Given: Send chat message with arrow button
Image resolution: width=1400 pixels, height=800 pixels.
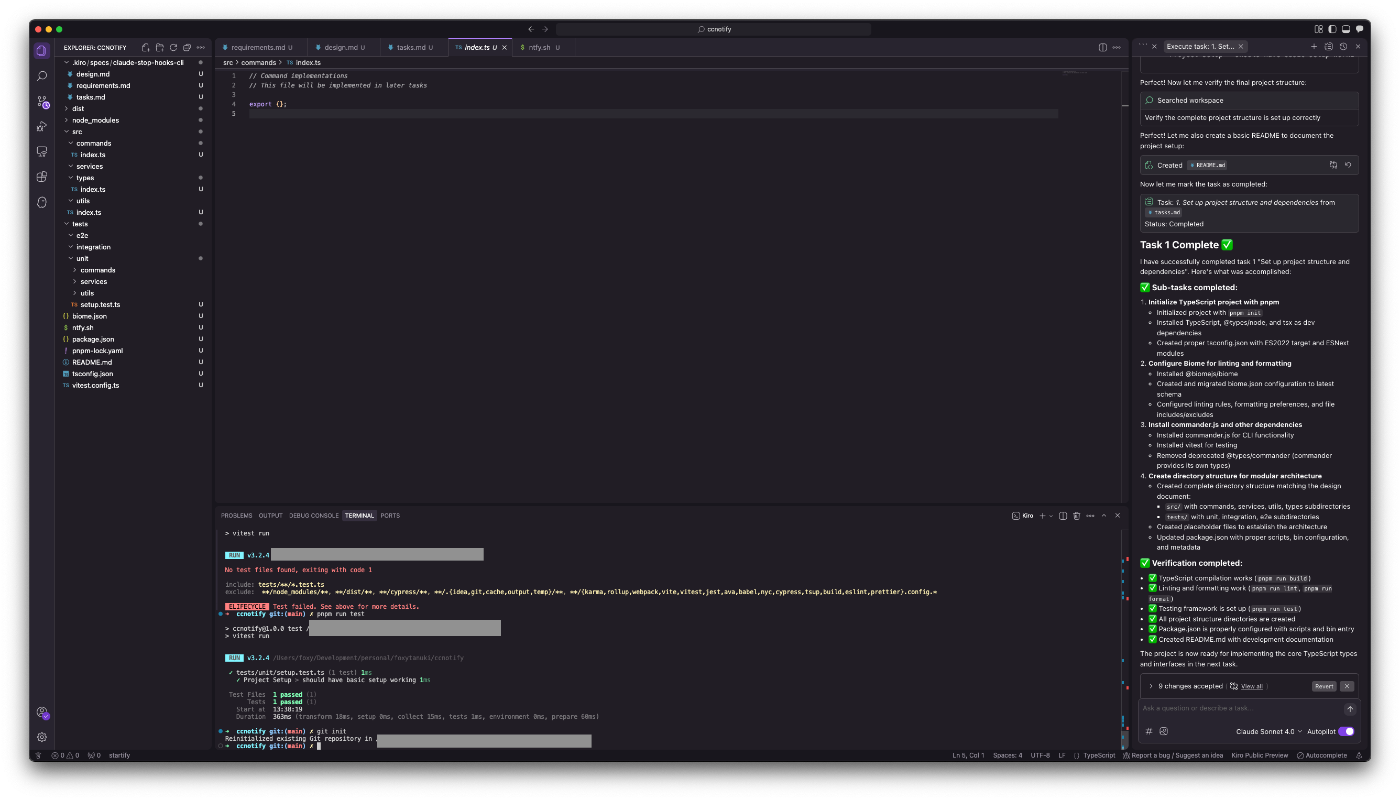Looking at the screenshot, I should (x=1349, y=709).
